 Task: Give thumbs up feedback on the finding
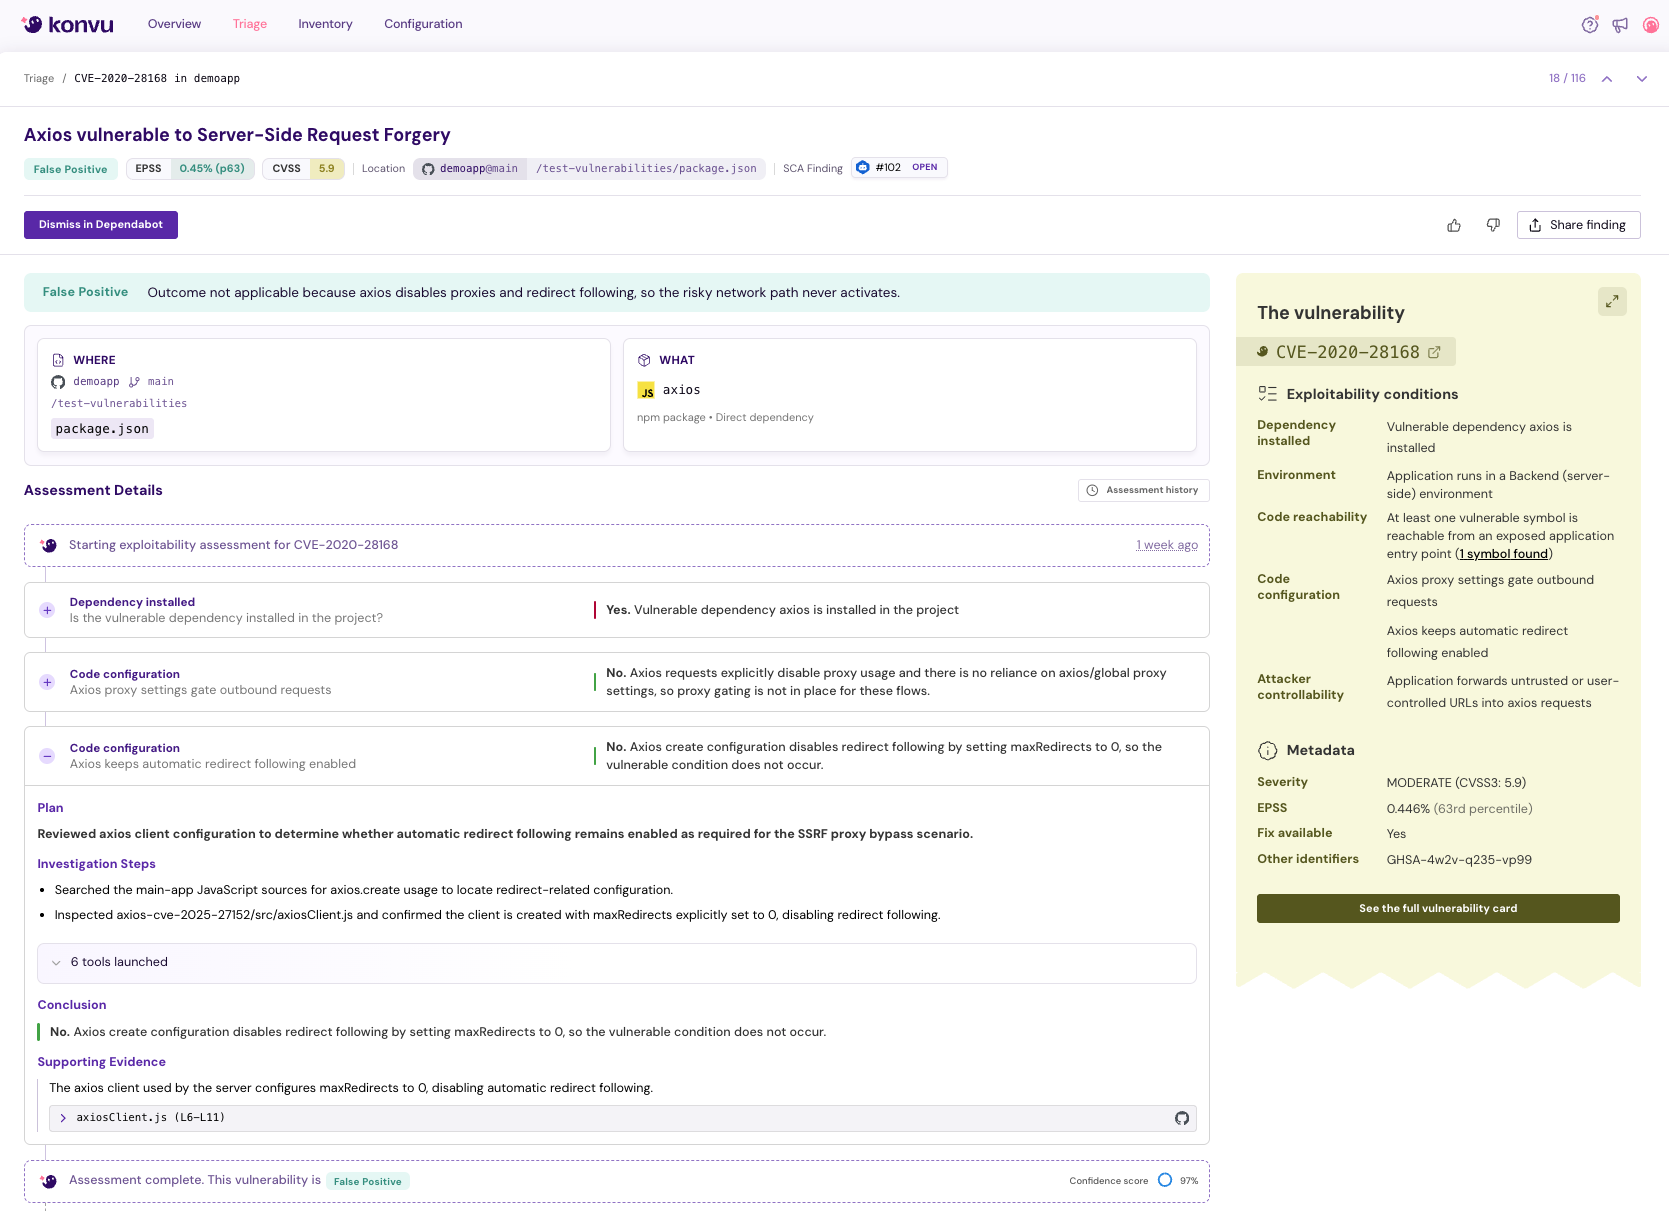coord(1453,225)
